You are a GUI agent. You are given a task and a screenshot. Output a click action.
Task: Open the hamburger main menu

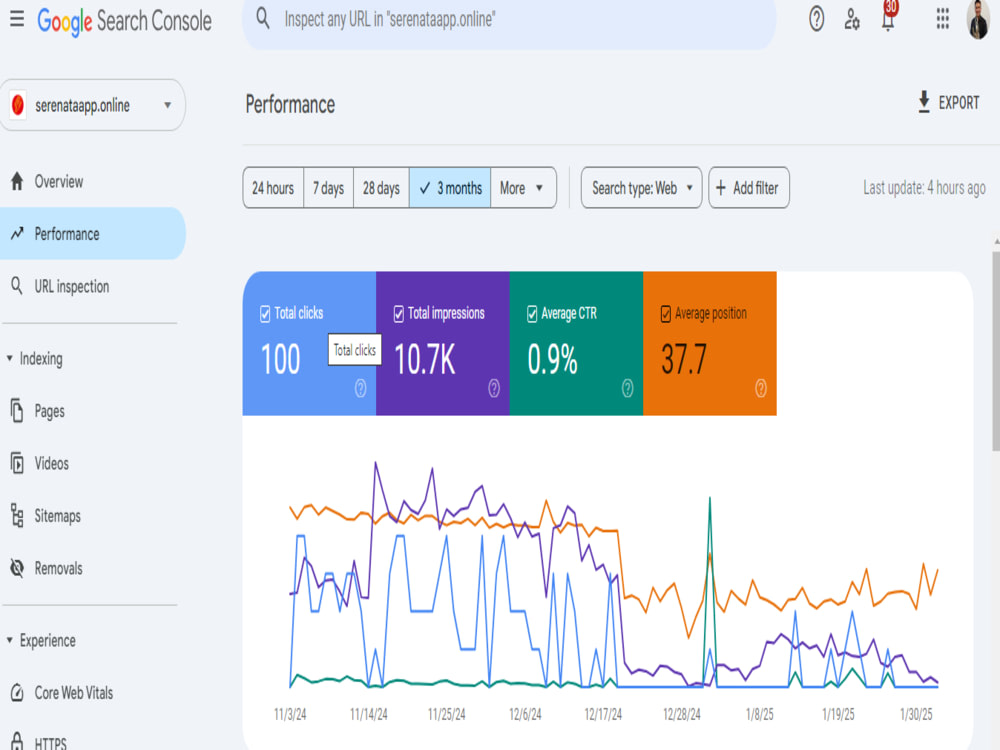[x=17, y=19]
